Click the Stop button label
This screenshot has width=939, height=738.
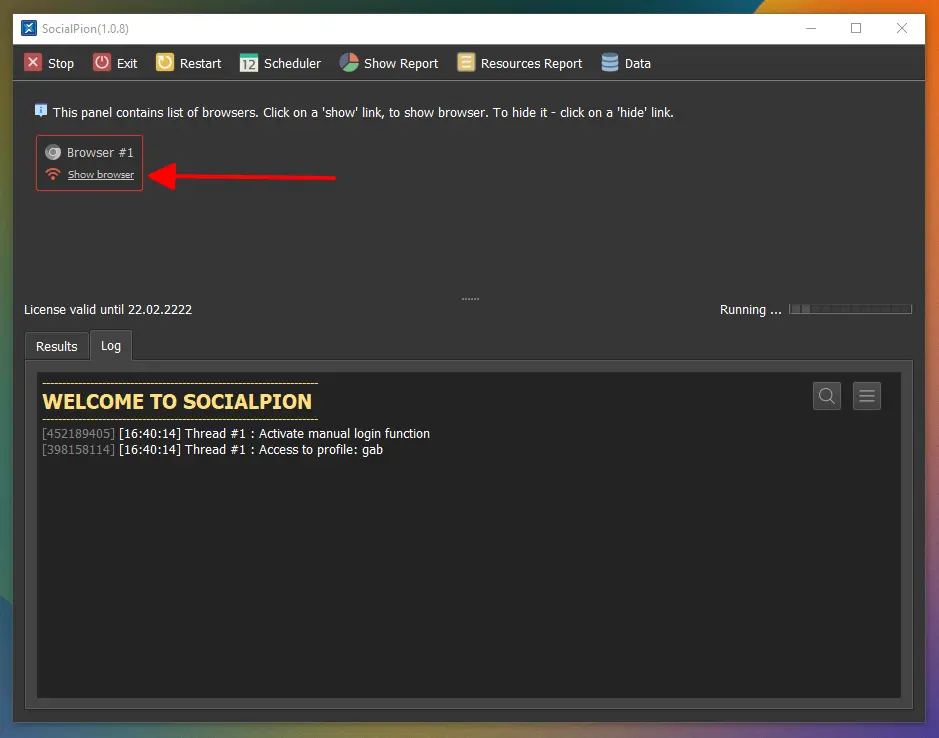pyautogui.click(x=60, y=63)
